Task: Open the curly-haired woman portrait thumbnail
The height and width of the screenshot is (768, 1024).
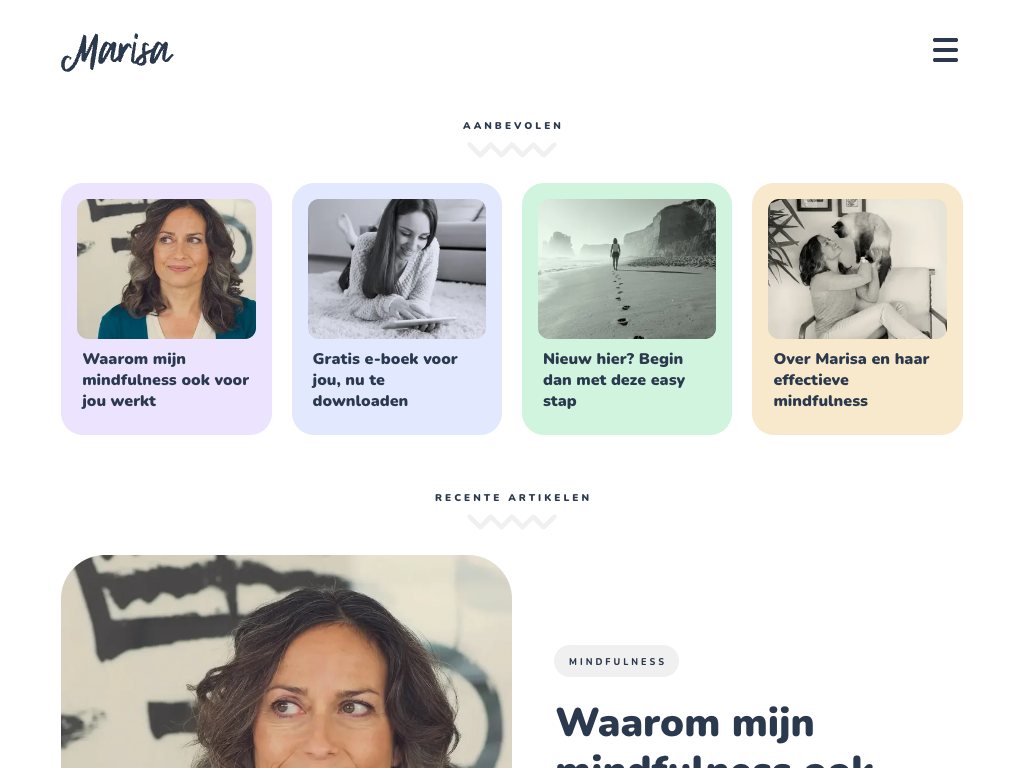Action: coord(167,269)
